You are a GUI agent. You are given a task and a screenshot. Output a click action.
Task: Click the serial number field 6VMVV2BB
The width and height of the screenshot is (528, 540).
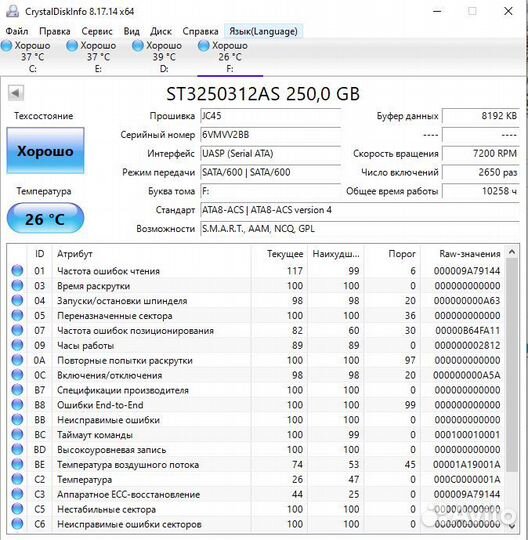coord(270,135)
